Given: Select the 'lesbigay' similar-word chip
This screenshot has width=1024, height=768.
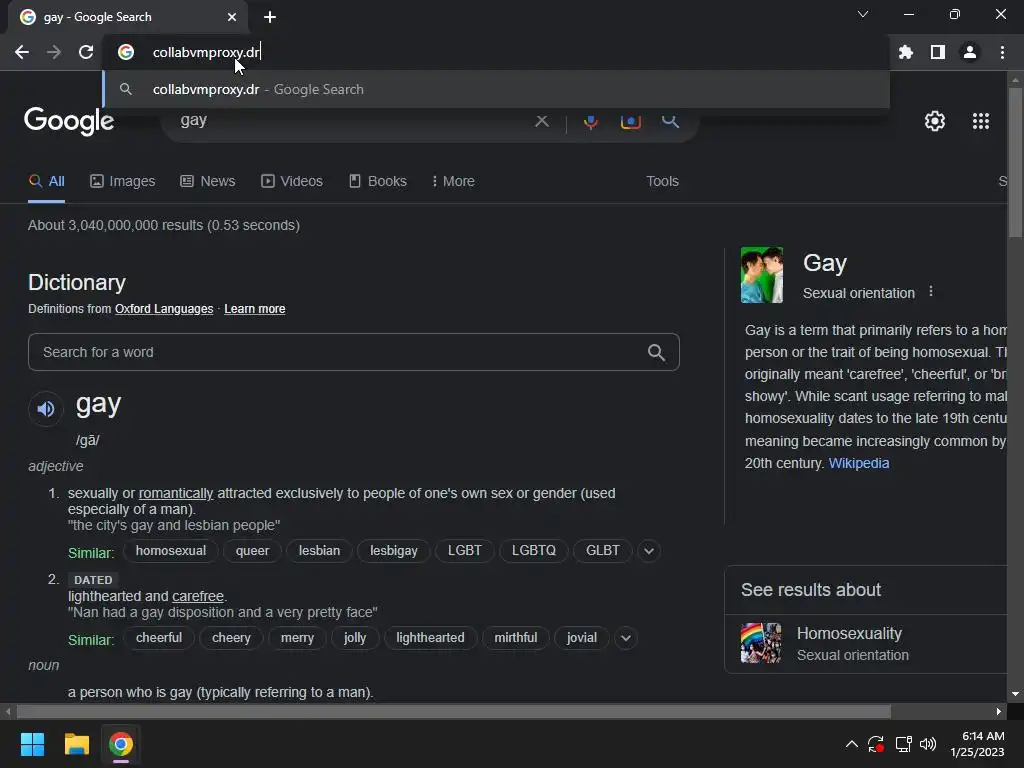Looking at the screenshot, I should [x=394, y=551].
